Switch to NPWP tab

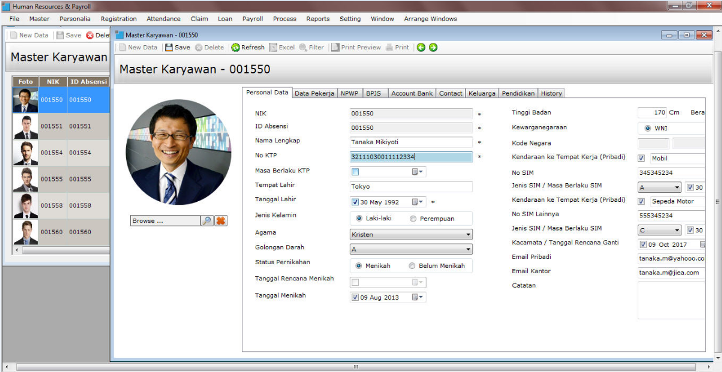click(x=349, y=93)
